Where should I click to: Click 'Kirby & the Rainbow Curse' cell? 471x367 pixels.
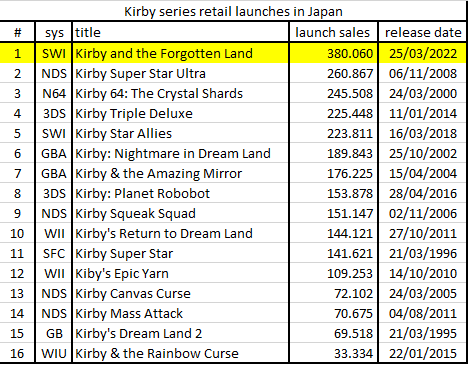point(180,353)
